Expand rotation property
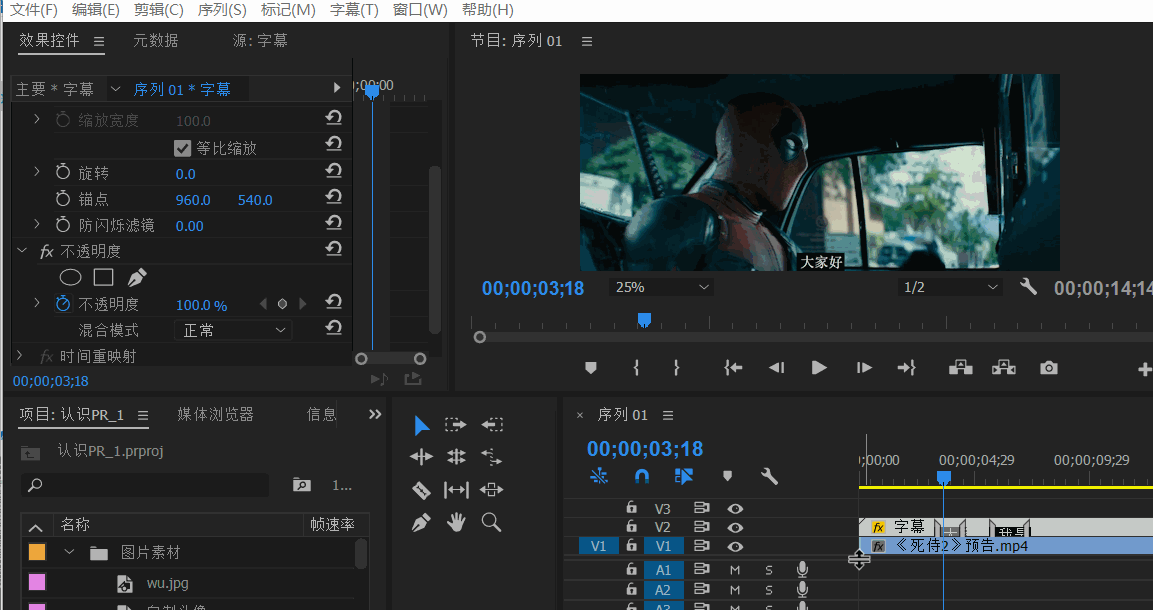The height and width of the screenshot is (610, 1153). coord(37,172)
